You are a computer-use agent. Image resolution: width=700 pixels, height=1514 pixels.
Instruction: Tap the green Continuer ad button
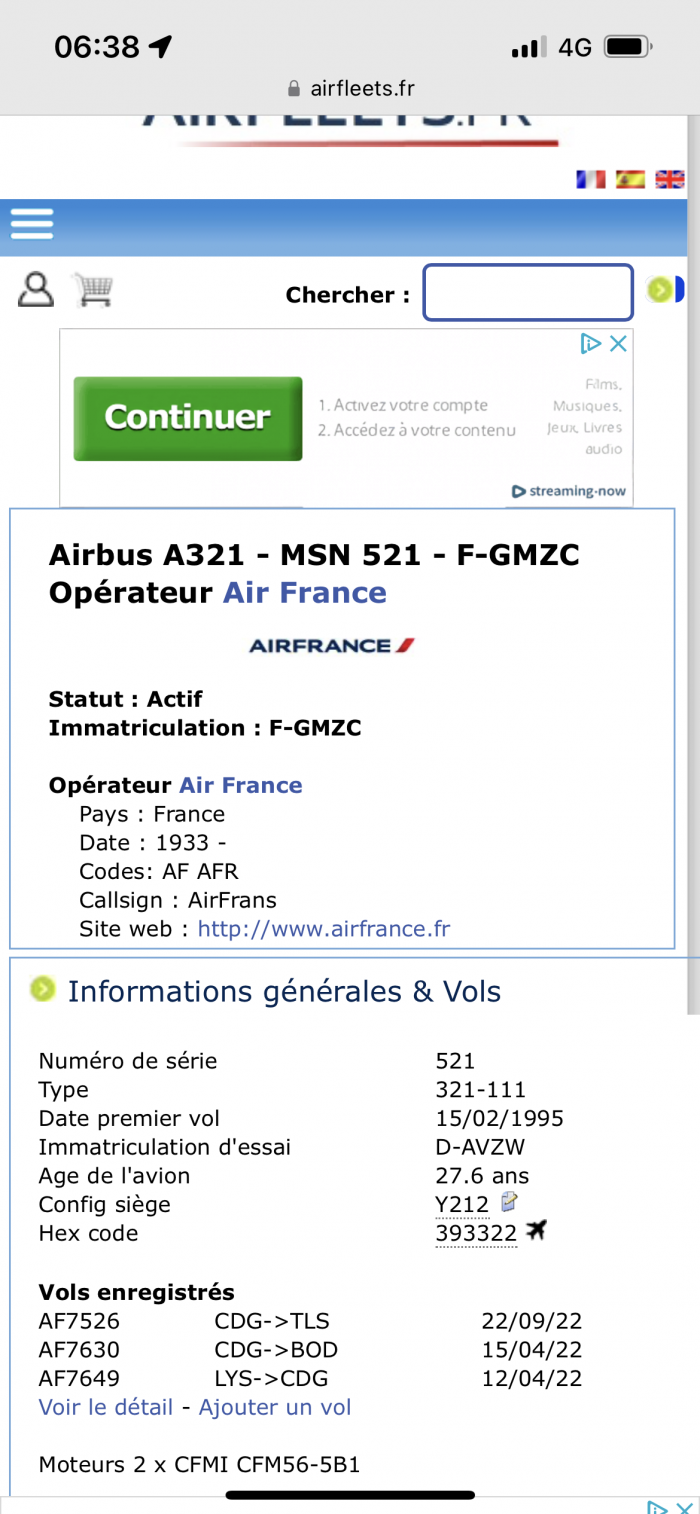(188, 418)
